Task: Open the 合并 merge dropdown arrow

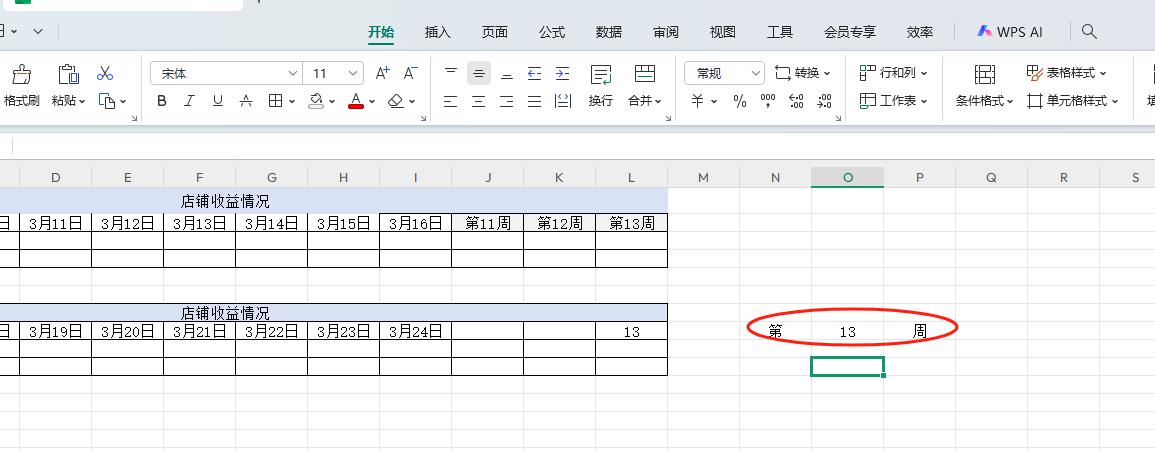Action: [658, 102]
